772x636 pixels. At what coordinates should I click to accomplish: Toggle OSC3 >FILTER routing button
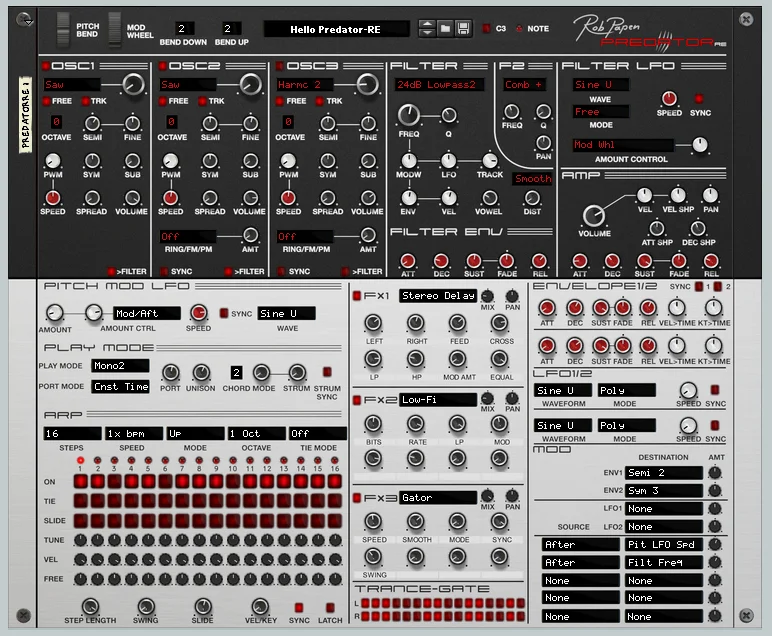346,271
